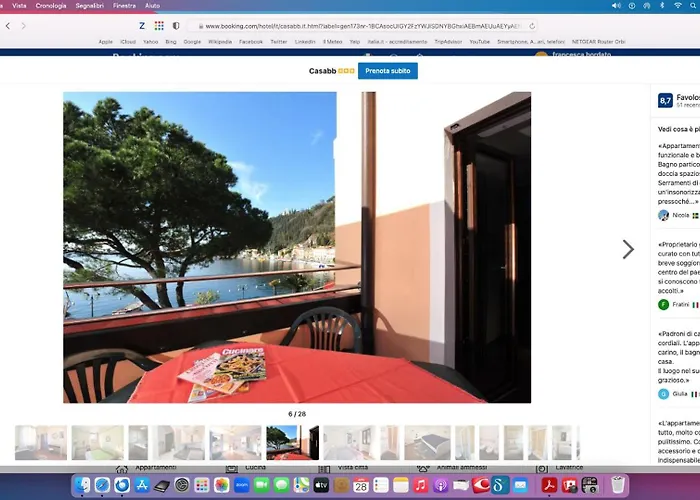The height and width of the screenshot is (500, 700).
Task: Open Mail envelope icon in Dock
Action: tap(520, 485)
